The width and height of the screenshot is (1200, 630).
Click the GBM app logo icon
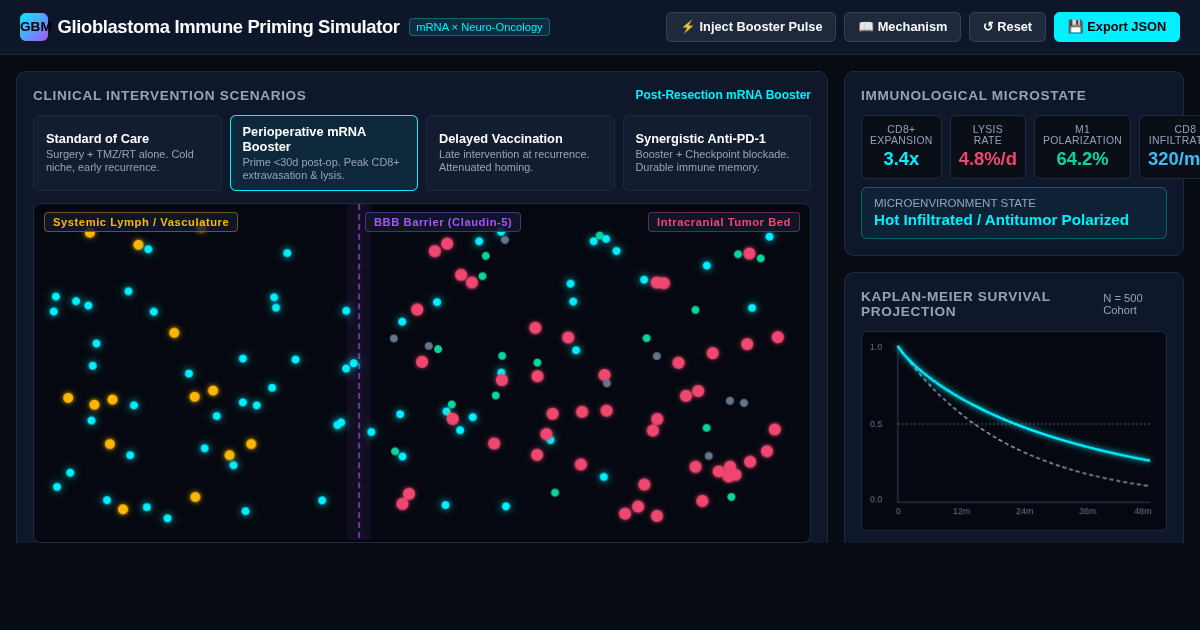(34, 27)
